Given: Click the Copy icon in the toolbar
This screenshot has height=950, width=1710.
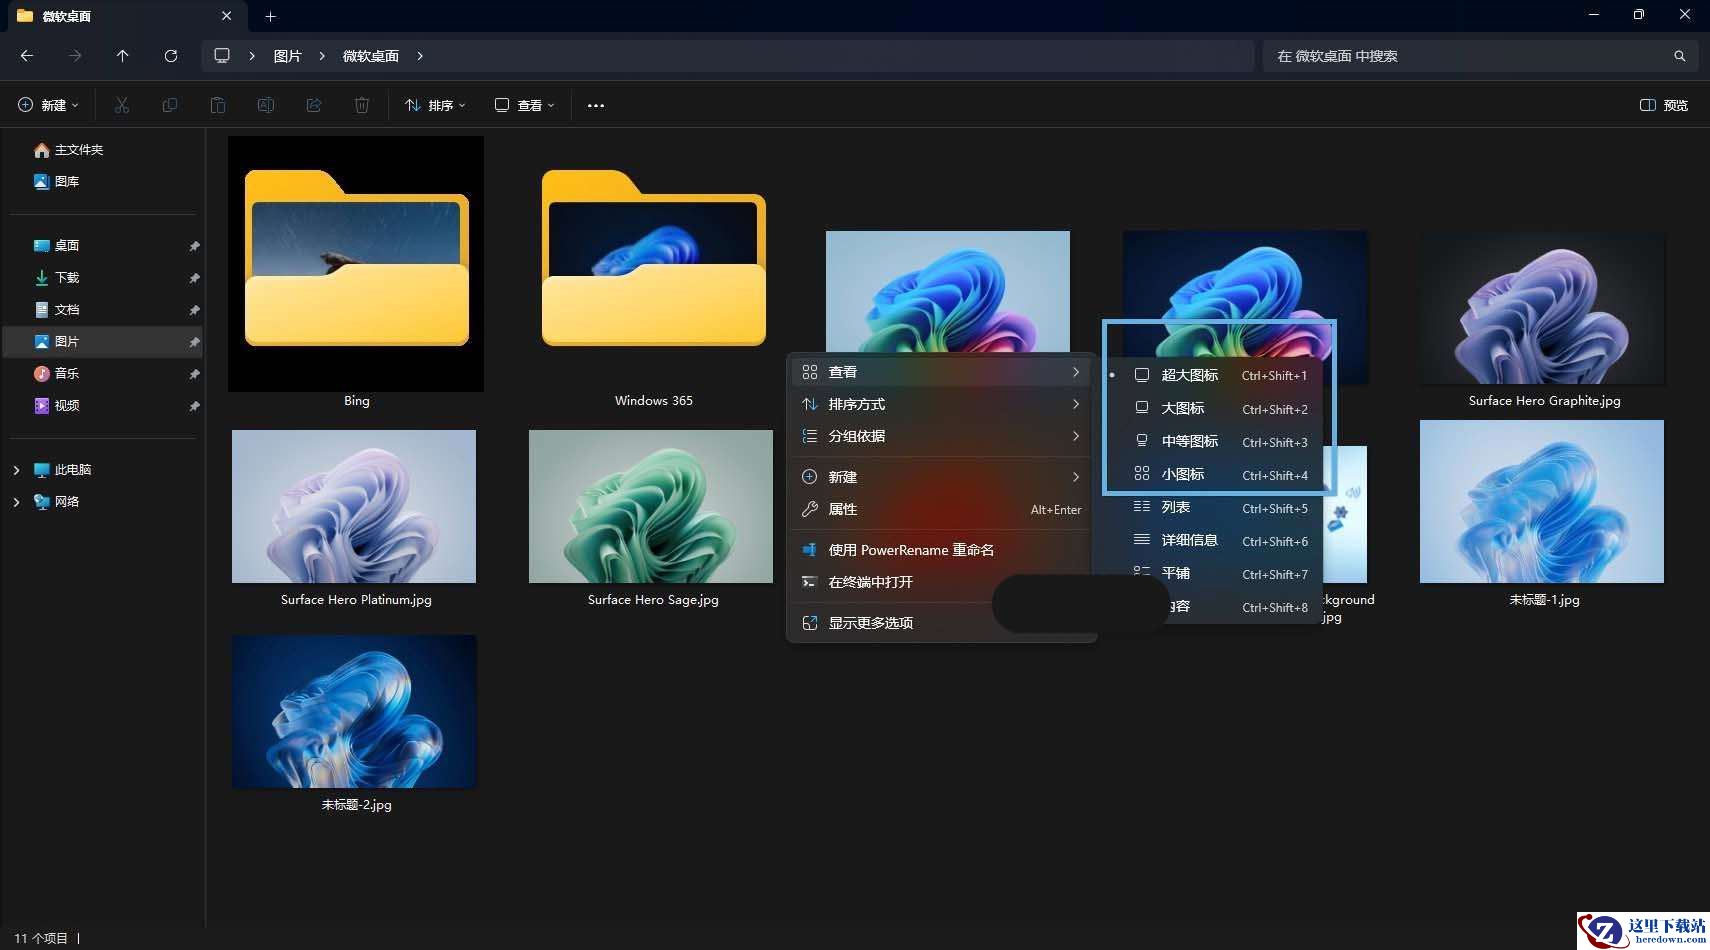Looking at the screenshot, I should tap(170, 105).
